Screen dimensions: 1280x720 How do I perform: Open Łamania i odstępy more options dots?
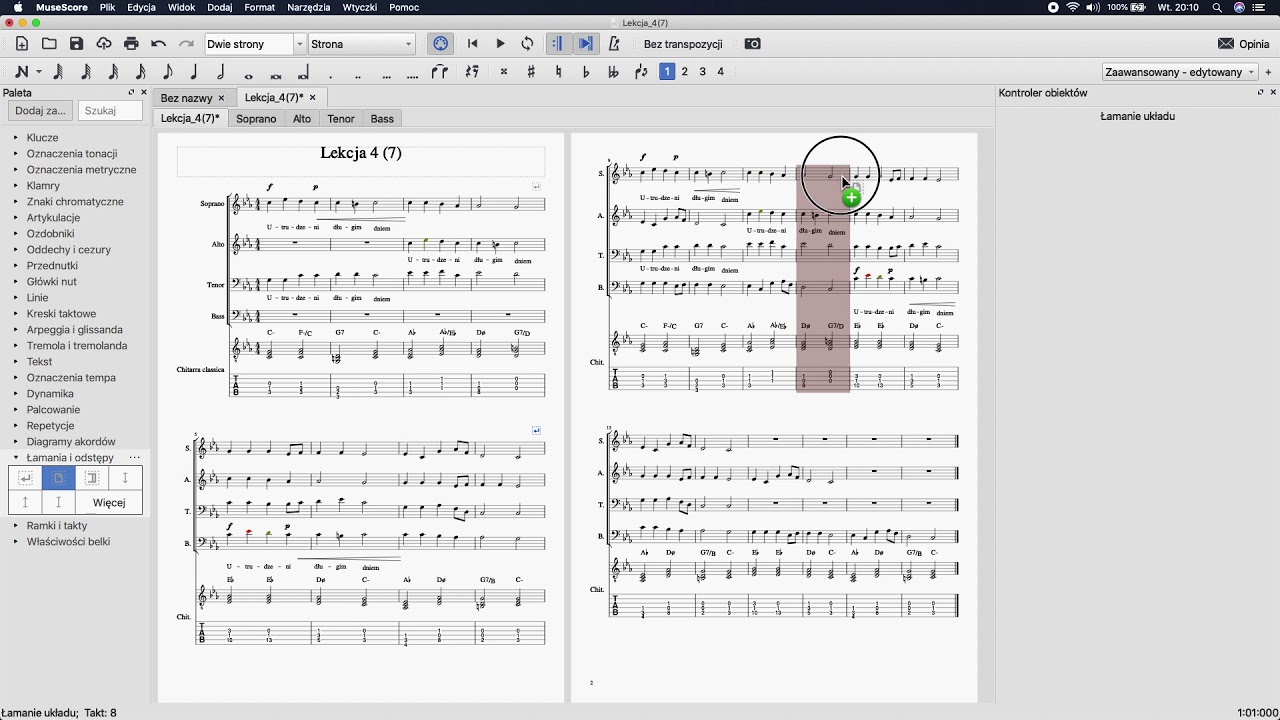click(134, 457)
